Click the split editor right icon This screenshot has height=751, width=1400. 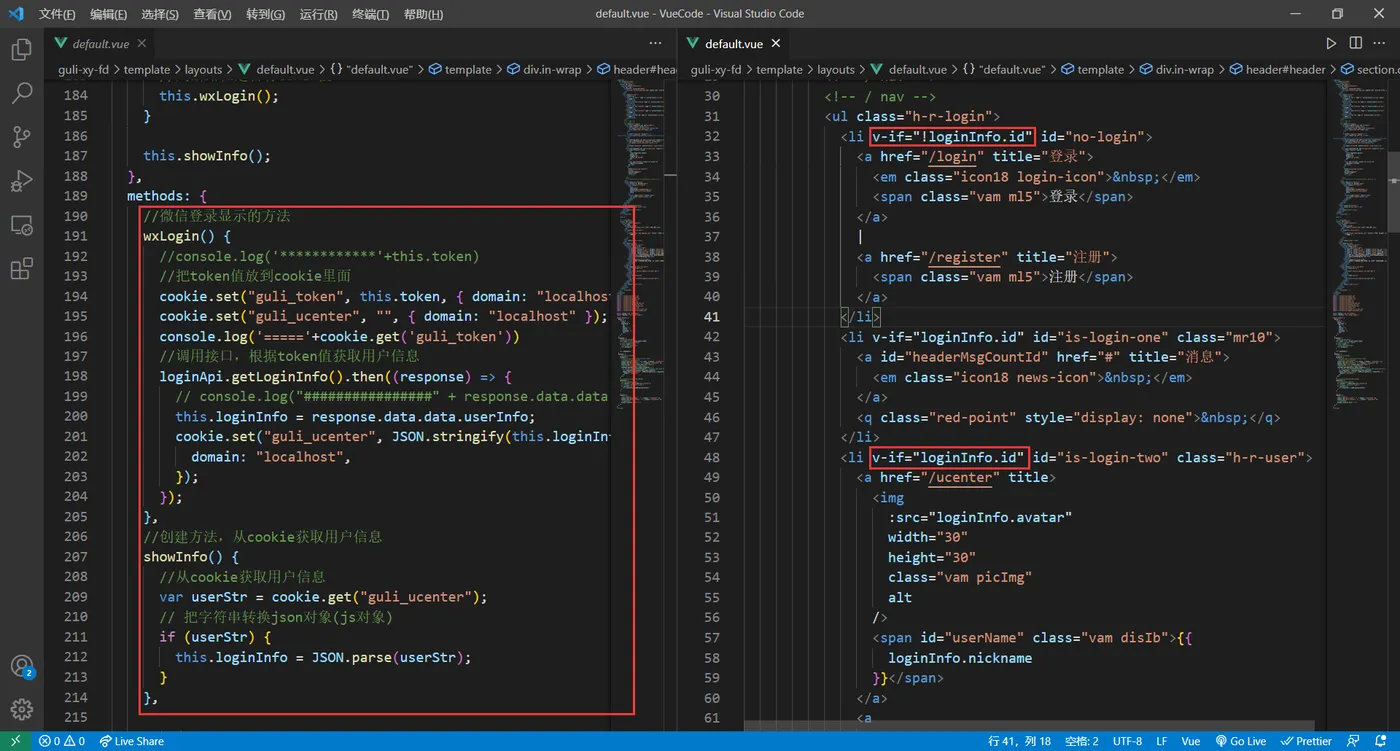(x=1356, y=43)
